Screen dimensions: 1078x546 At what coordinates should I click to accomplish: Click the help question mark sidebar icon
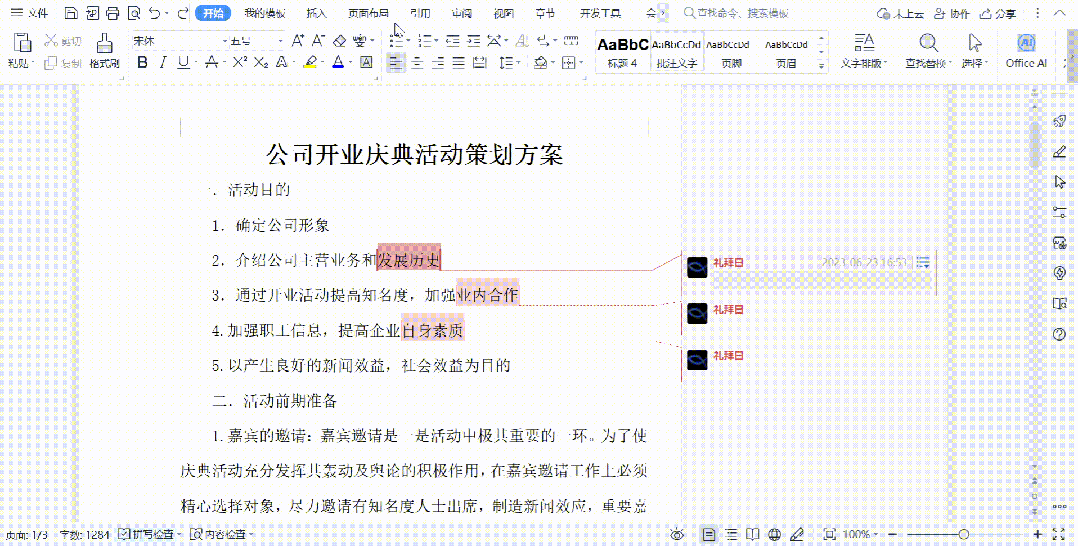click(x=1059, y=334)
